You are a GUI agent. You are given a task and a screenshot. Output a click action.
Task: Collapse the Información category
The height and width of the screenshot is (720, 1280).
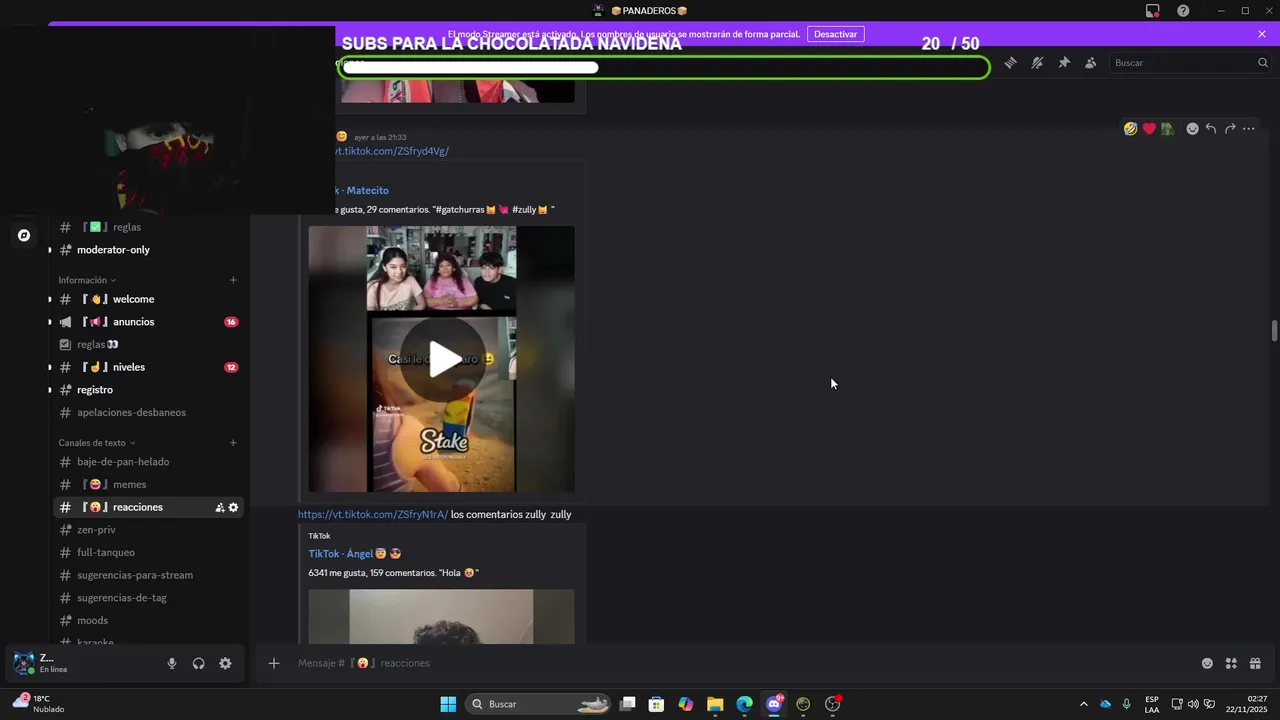[x=87, y=280]
